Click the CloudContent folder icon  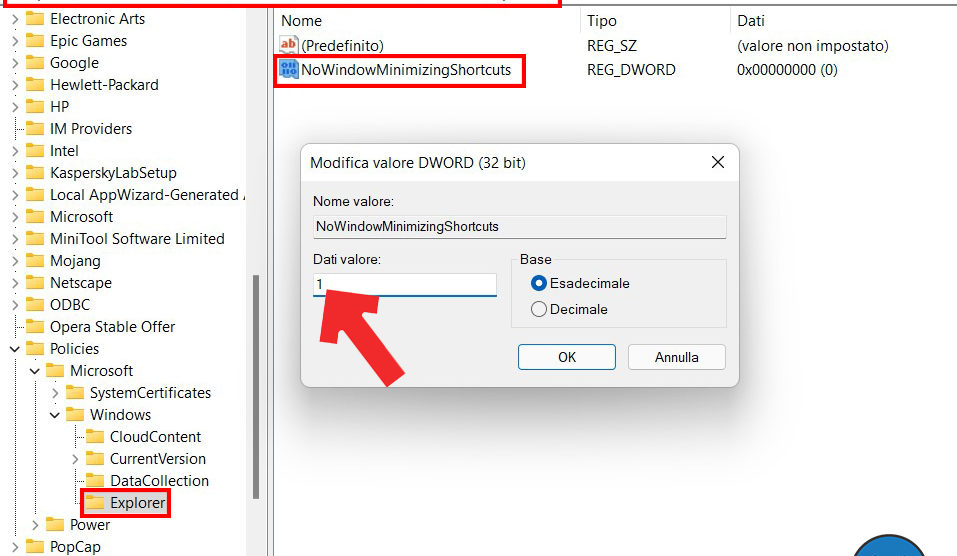coord(95,436)
